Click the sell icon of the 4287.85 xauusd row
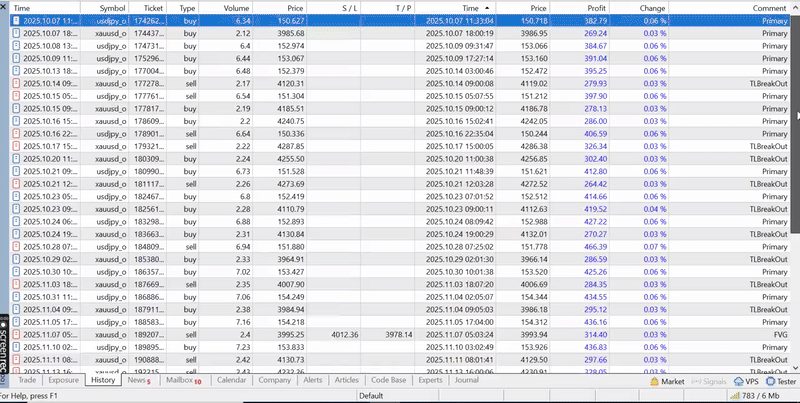This screenshot has height=403, width=800. (x=16, y=146)
